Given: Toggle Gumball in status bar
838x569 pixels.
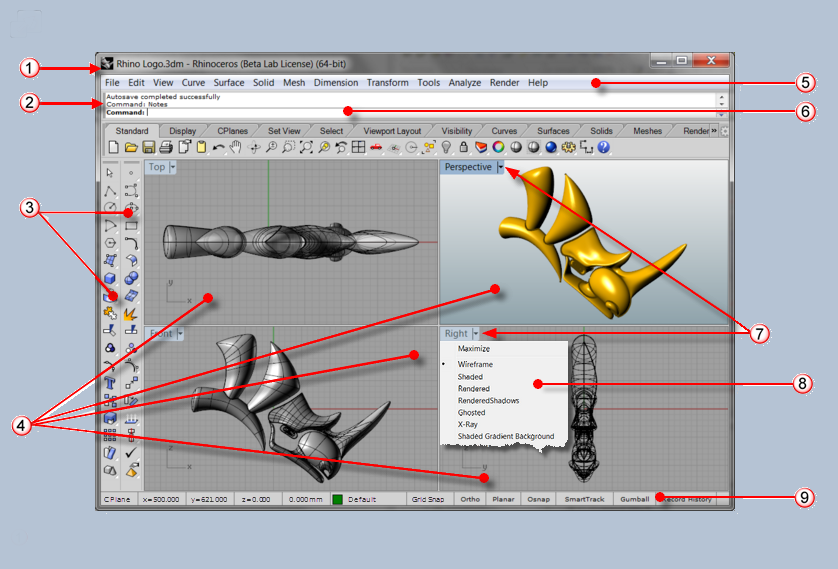Looking at the screenshot, I should click(x=635, y=499).
